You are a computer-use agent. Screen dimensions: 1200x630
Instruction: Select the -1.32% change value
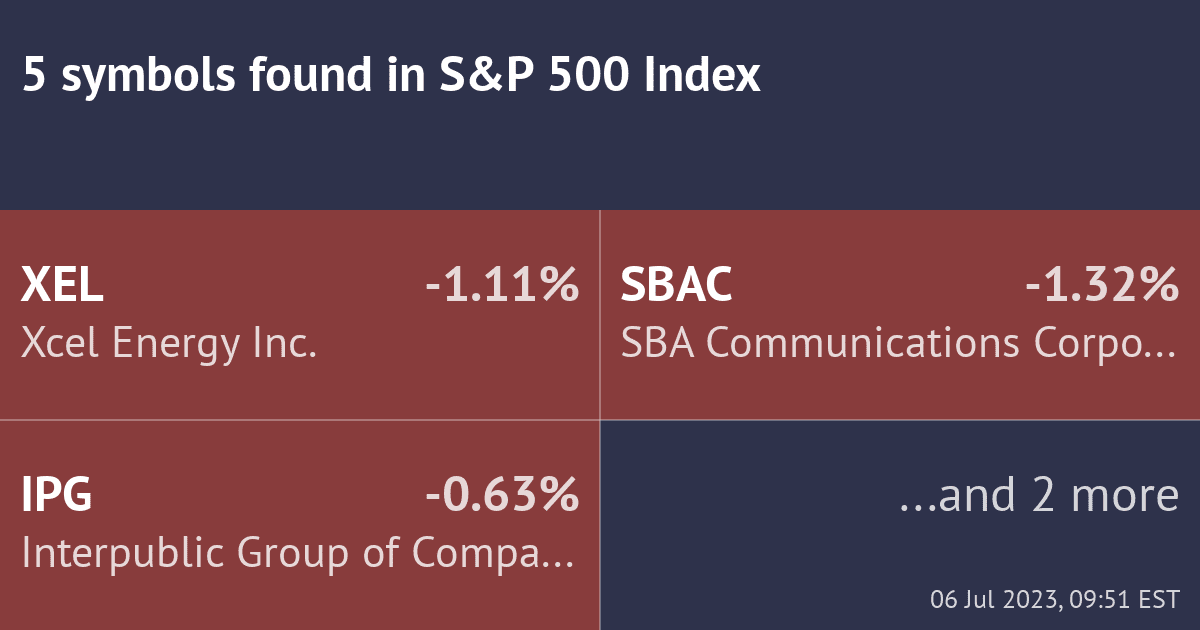1102,287
